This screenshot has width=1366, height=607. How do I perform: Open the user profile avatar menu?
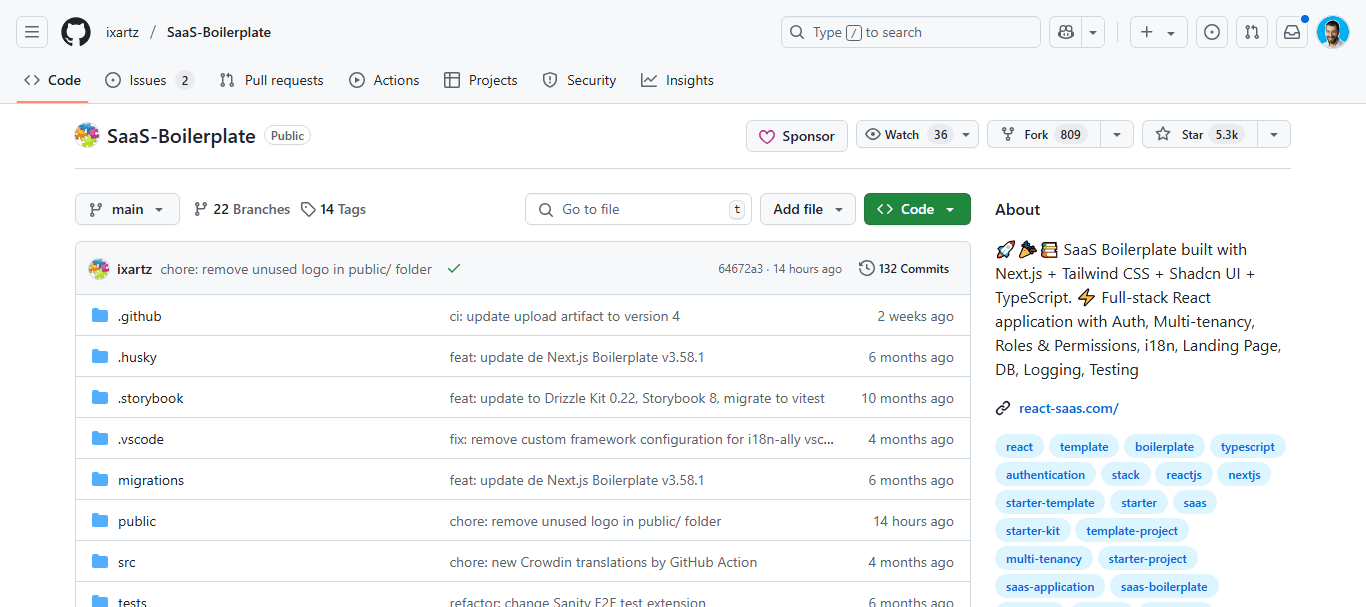[1333, 32]
